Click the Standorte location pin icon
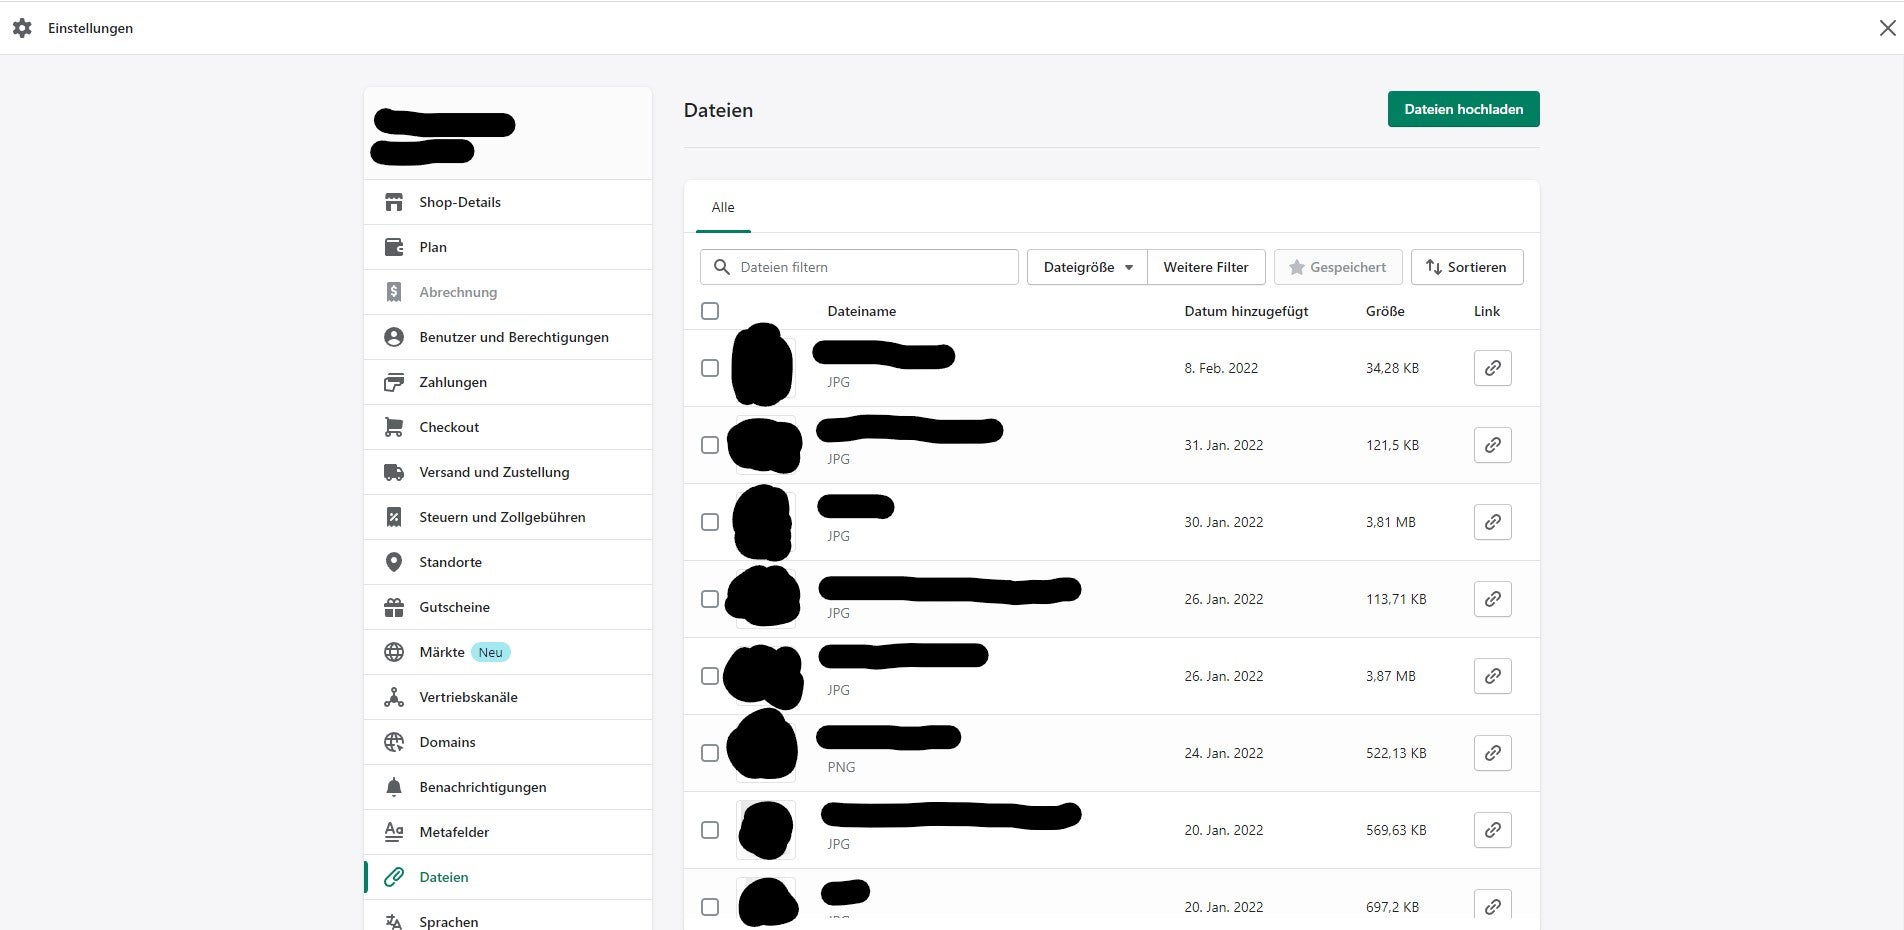This screenshot has height=930, width=1904. (x=394, y=562)
